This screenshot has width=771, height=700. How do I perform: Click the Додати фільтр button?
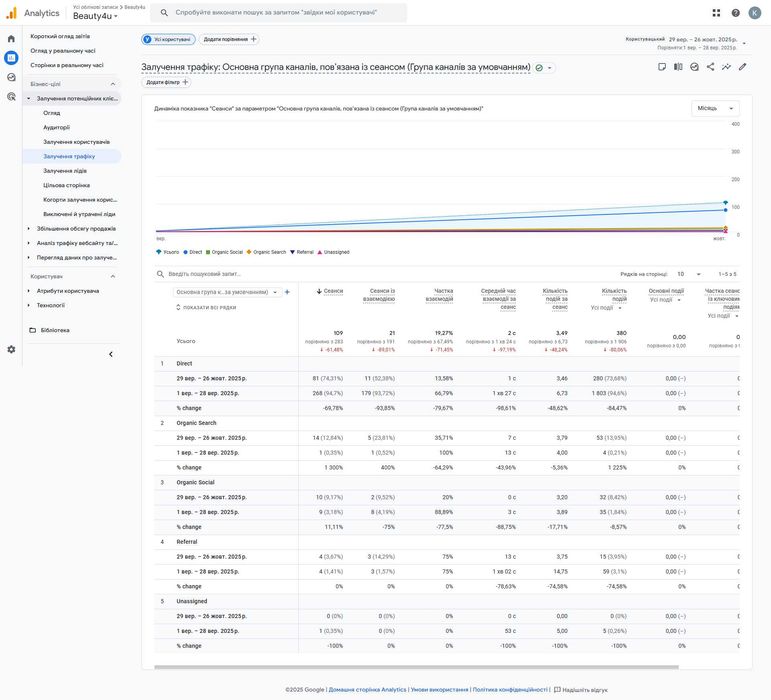pyautogui.click(x=167, y=82)
